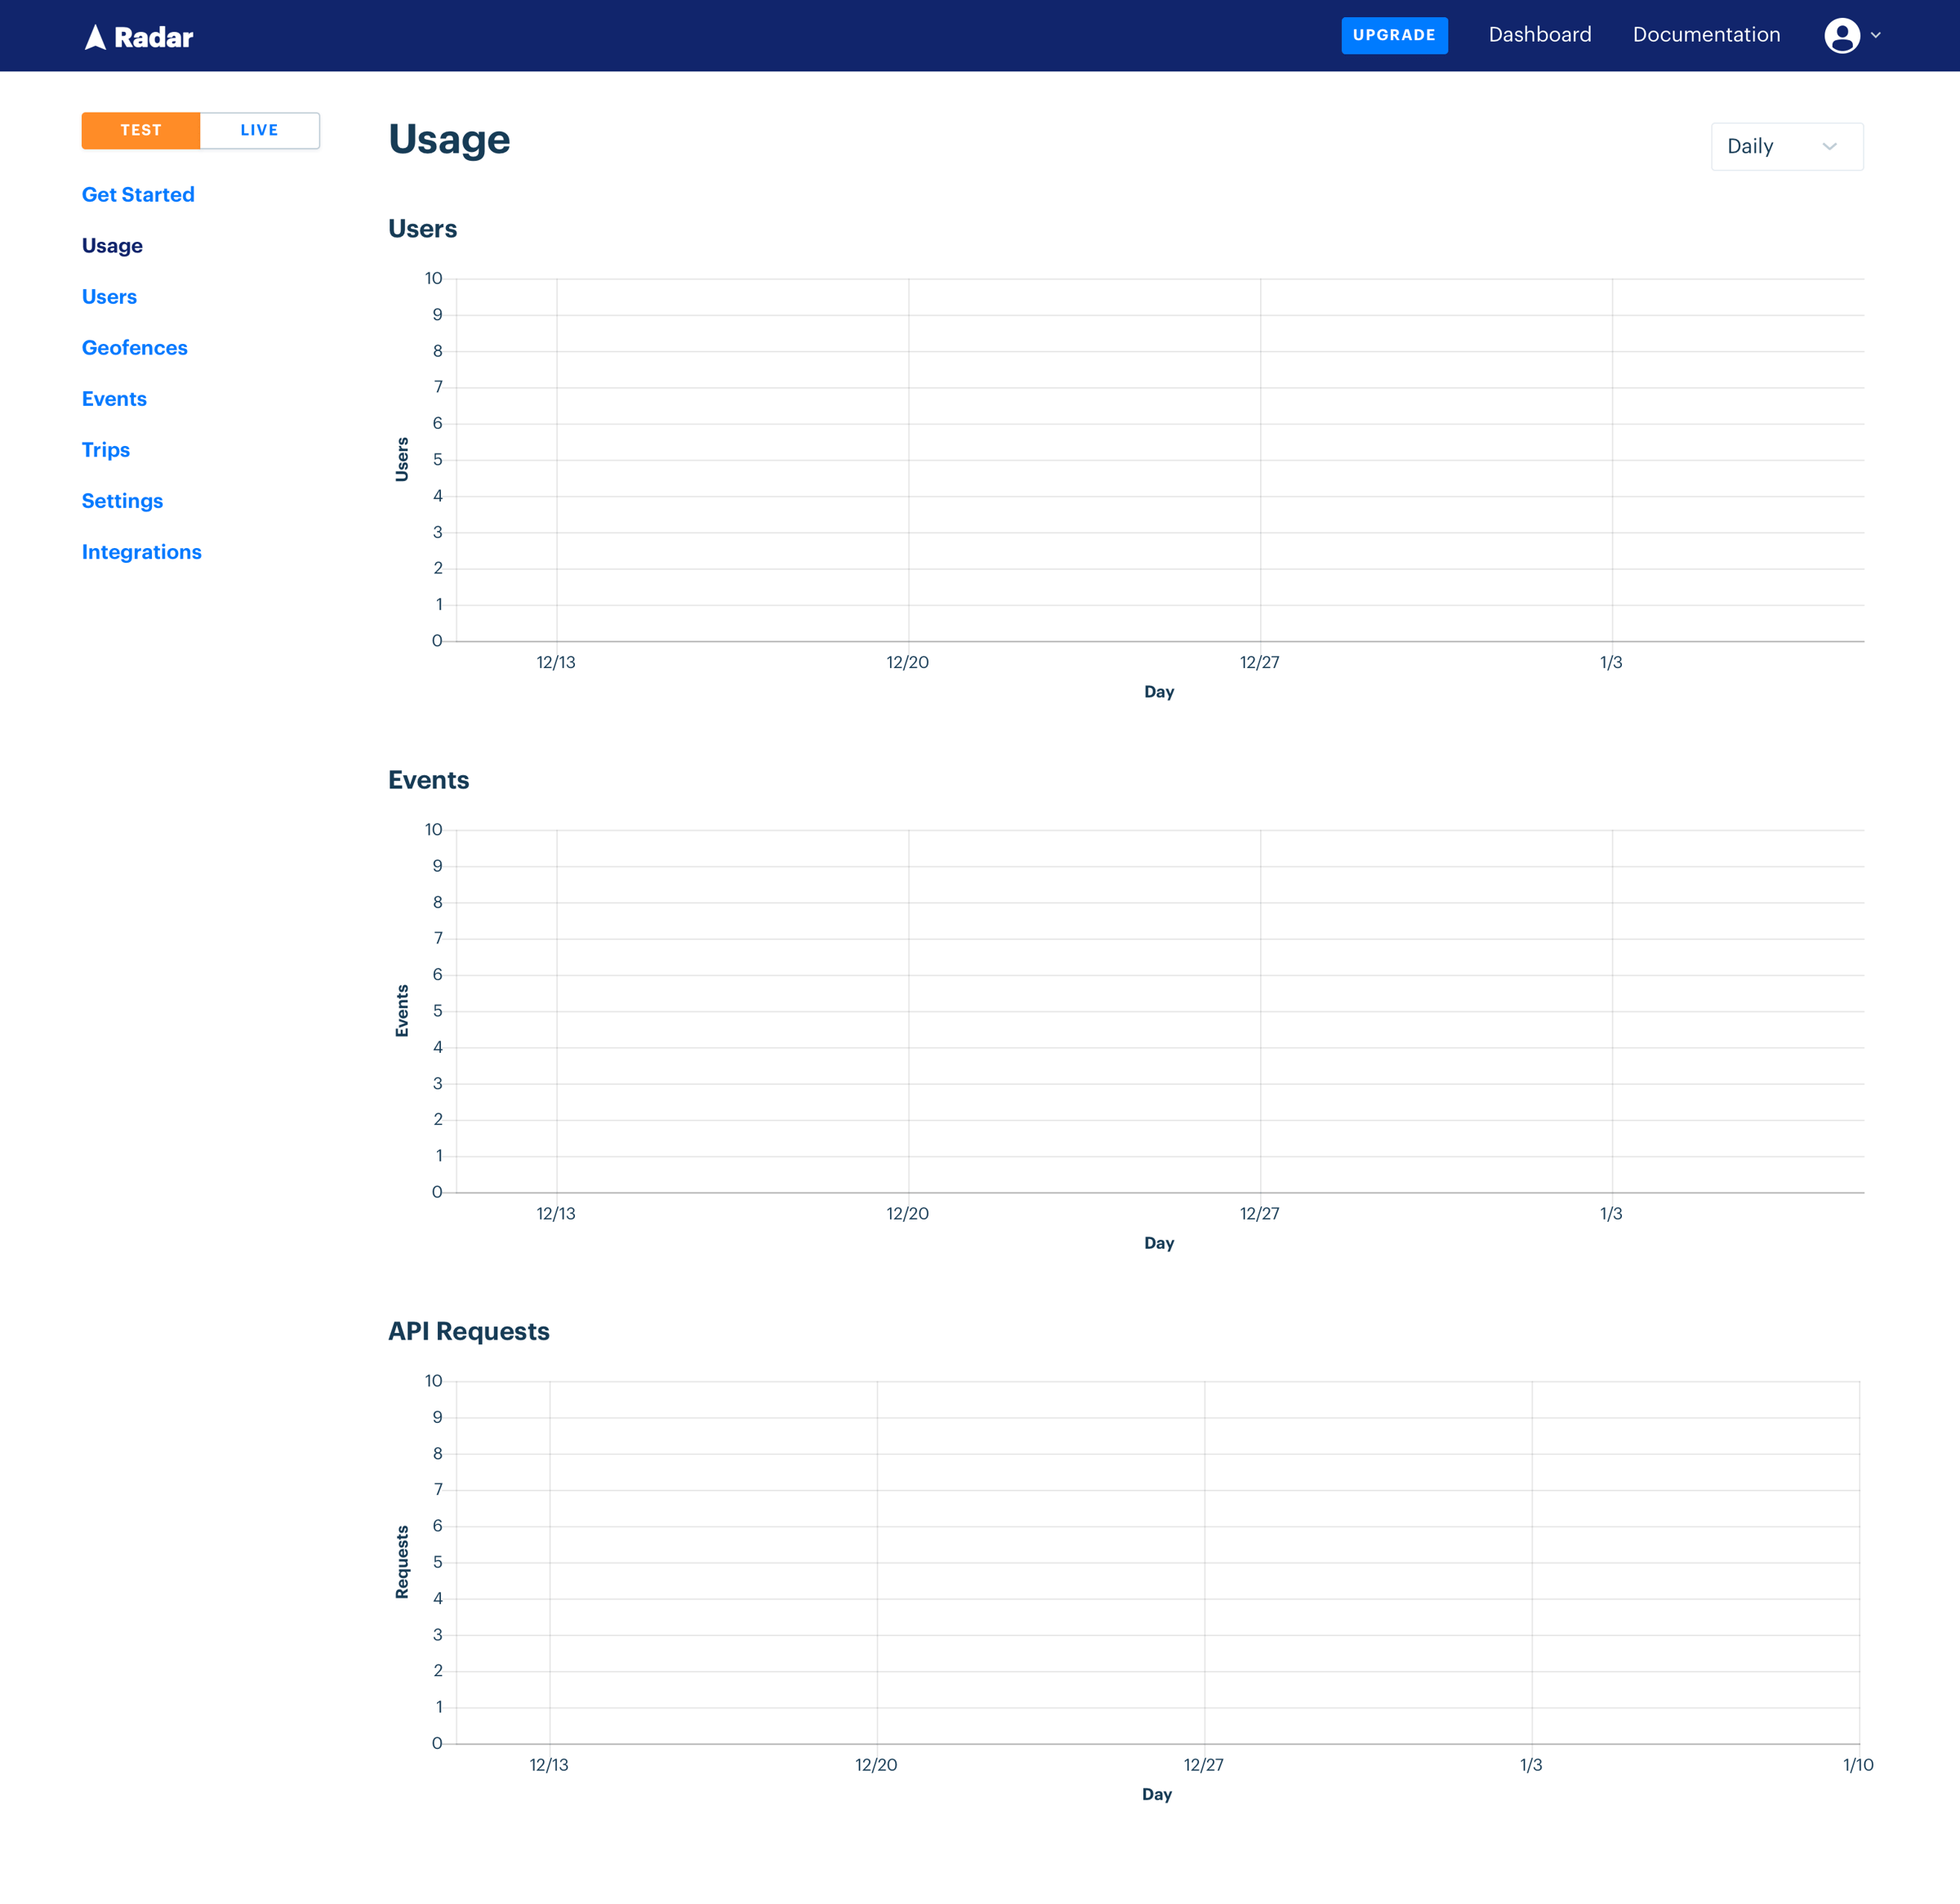
Task: Open the user account avatar menu
Action: [1841, 35]
